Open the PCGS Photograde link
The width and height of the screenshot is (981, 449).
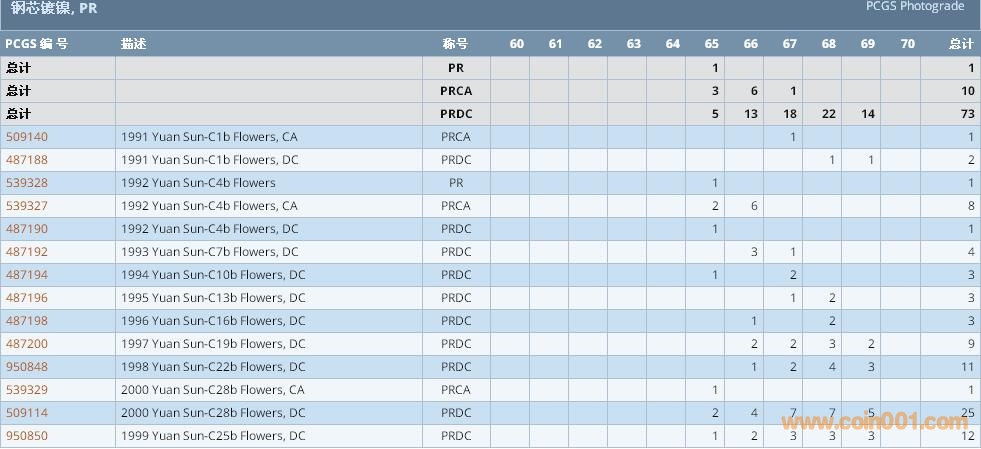915,7
